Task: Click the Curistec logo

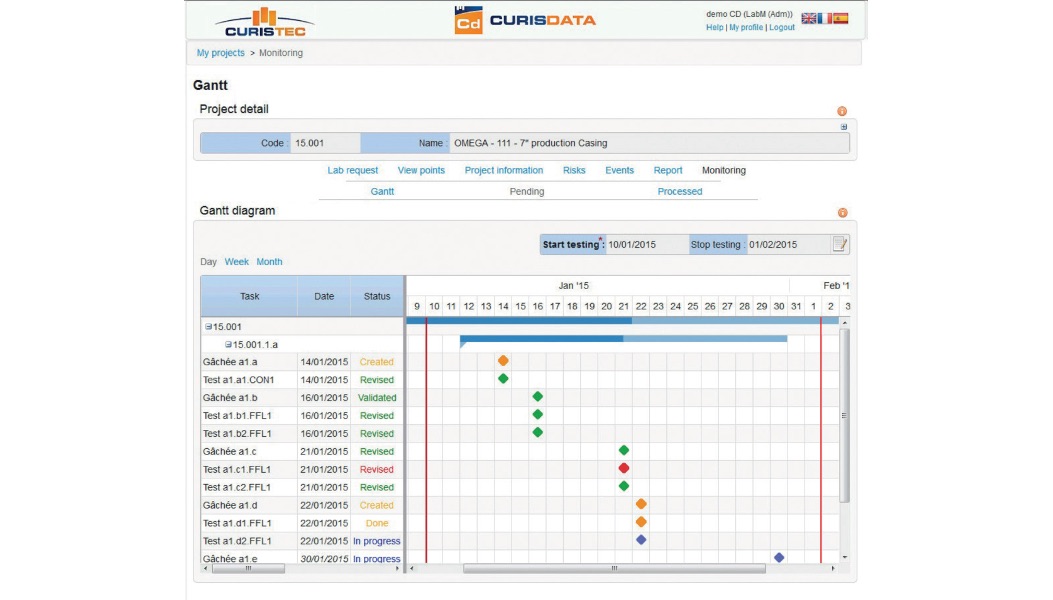Action: click(x=264, y=21)
